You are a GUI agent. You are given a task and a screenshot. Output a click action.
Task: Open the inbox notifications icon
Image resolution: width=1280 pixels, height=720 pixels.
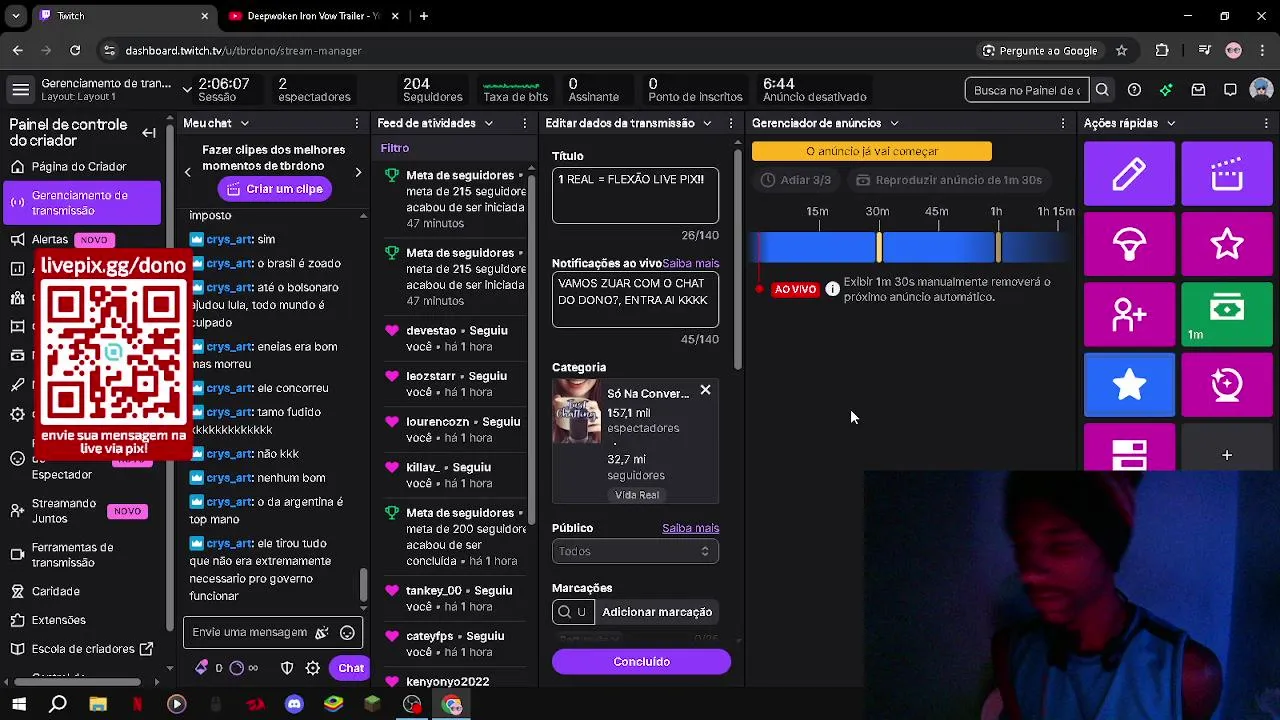(x=1198, y=90)
